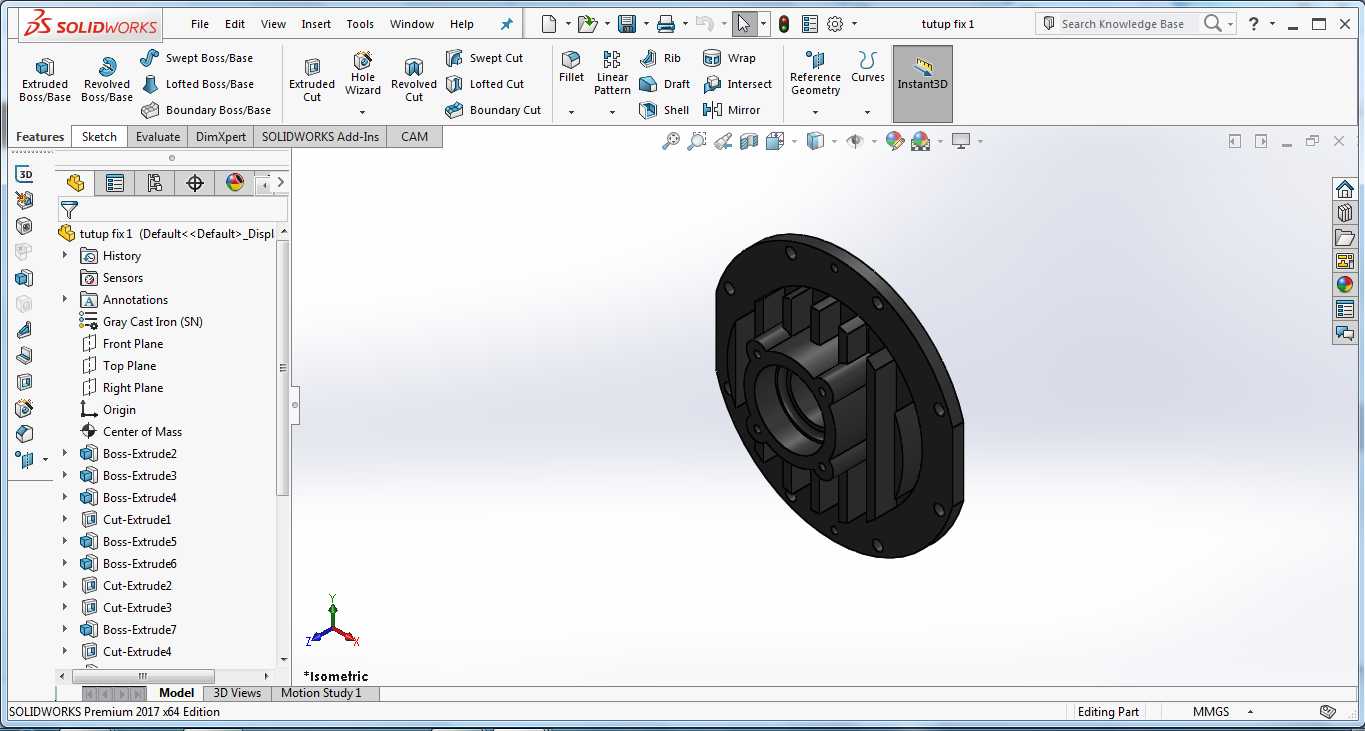Show the DisplayManager tab
Screen dimensions: 1365x731
(235, 183)
